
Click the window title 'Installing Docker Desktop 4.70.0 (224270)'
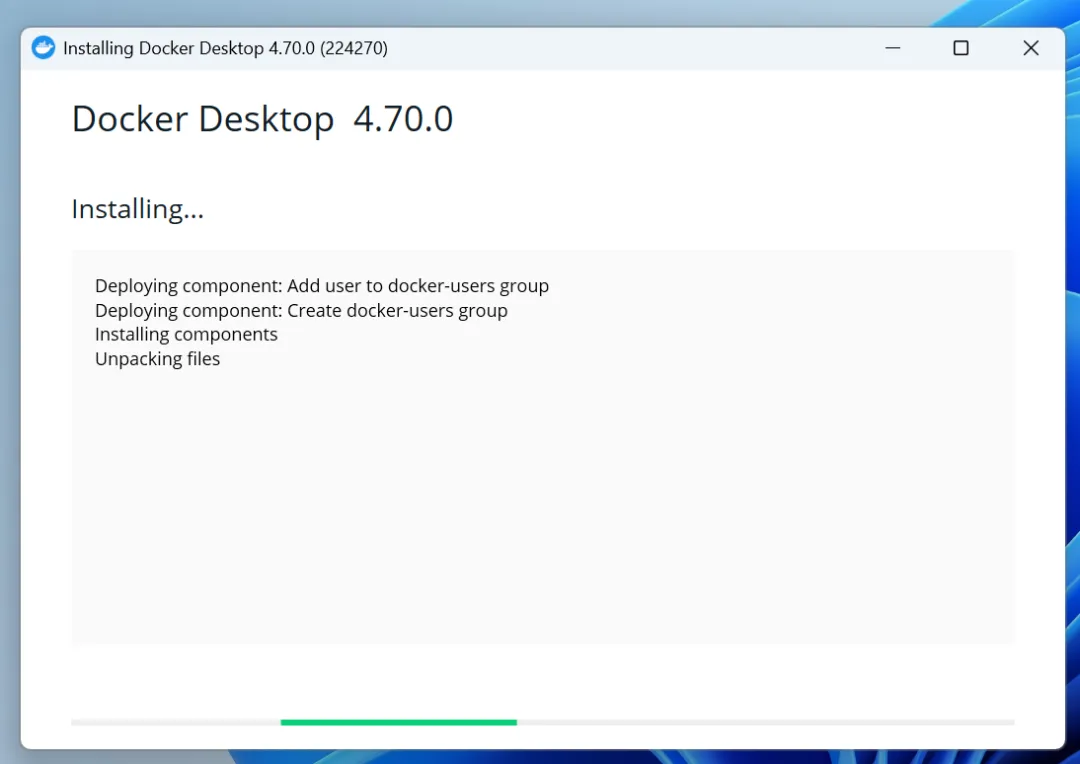[225, 48]
